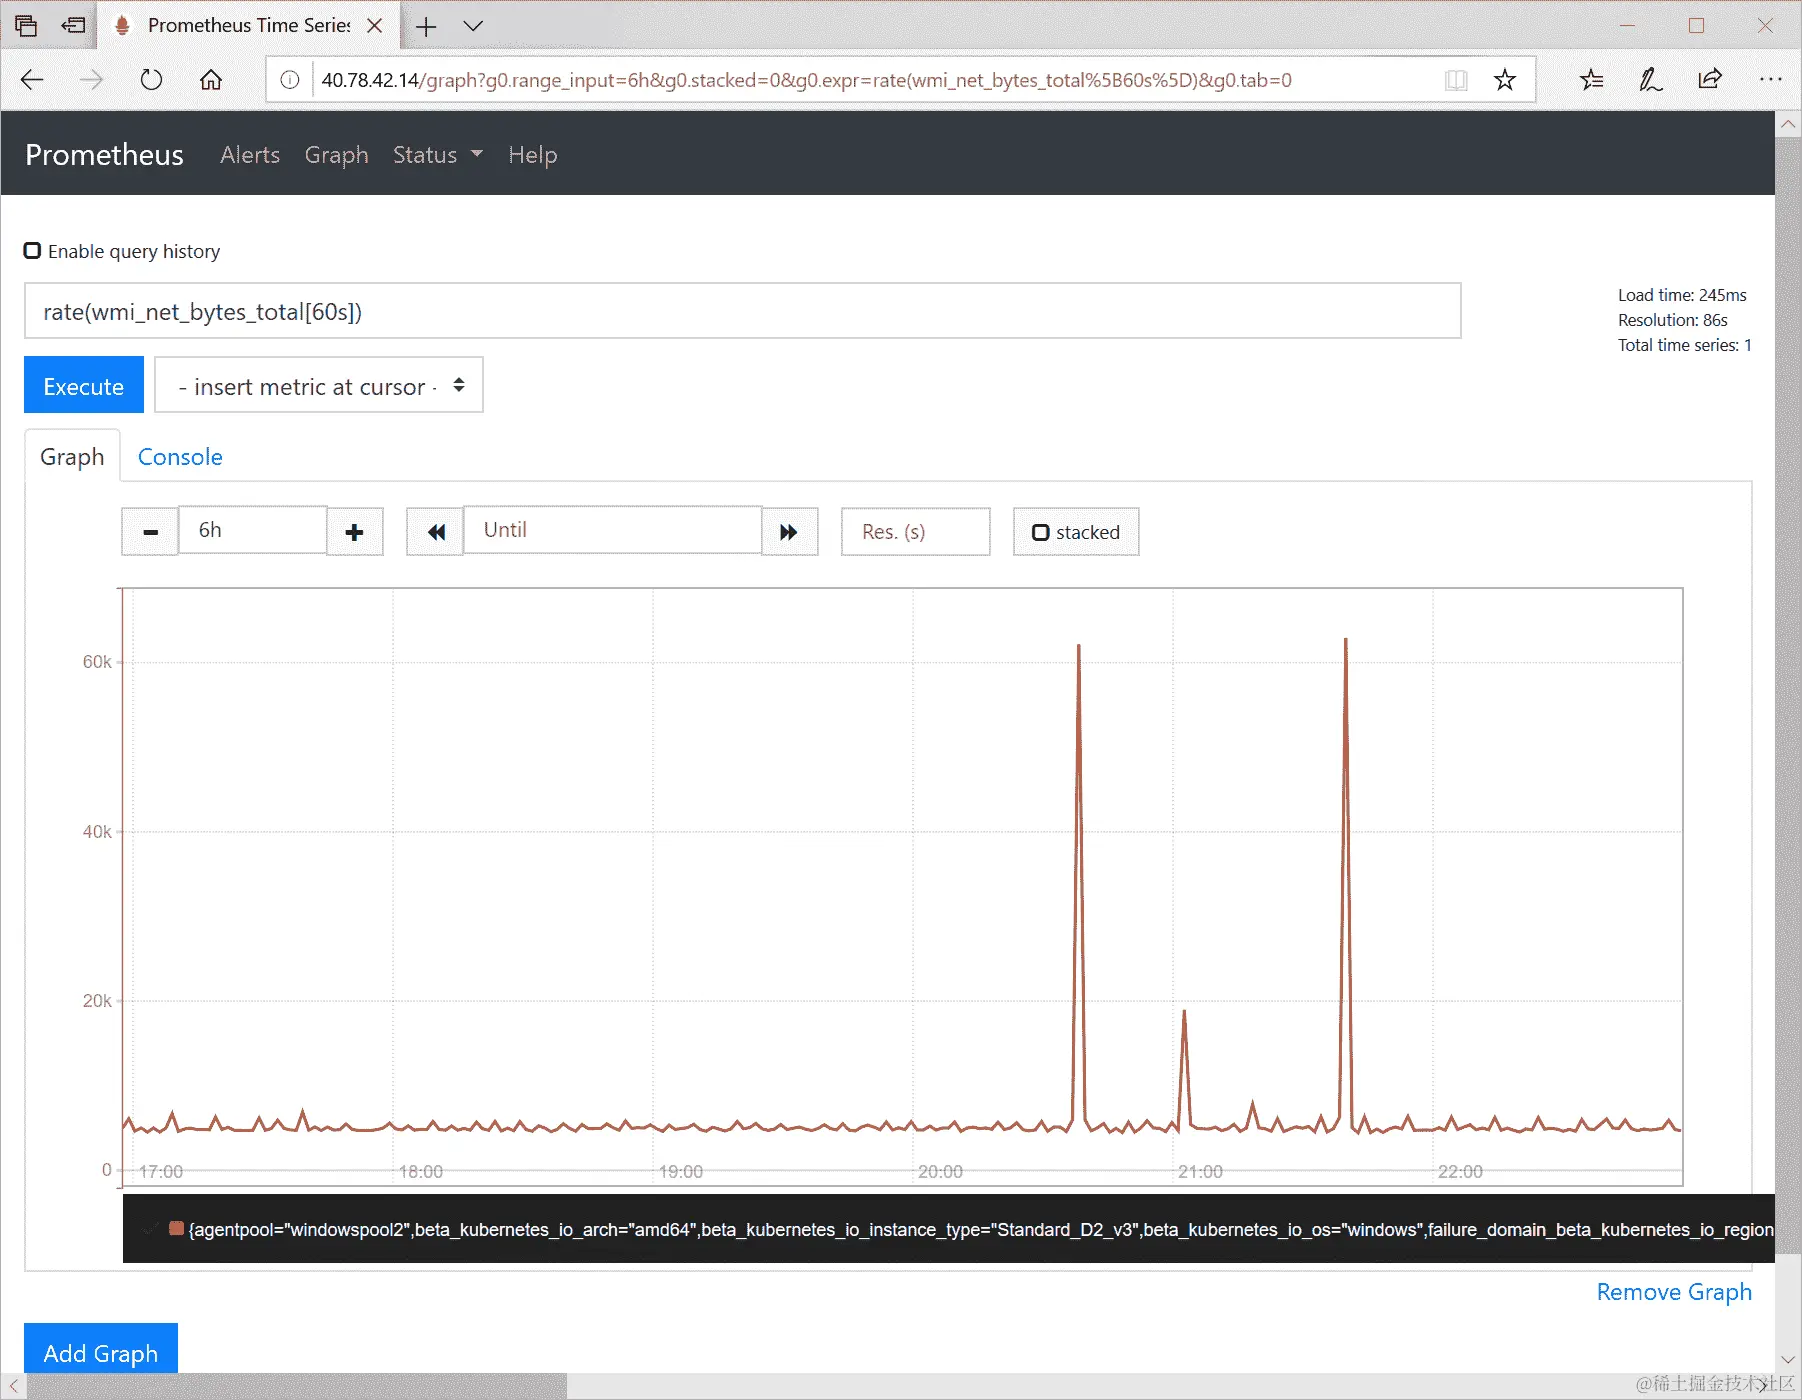Click the vertical scrollbar down arrow
This screenshot has height=1400, width=1802.
point(1788,1359)
